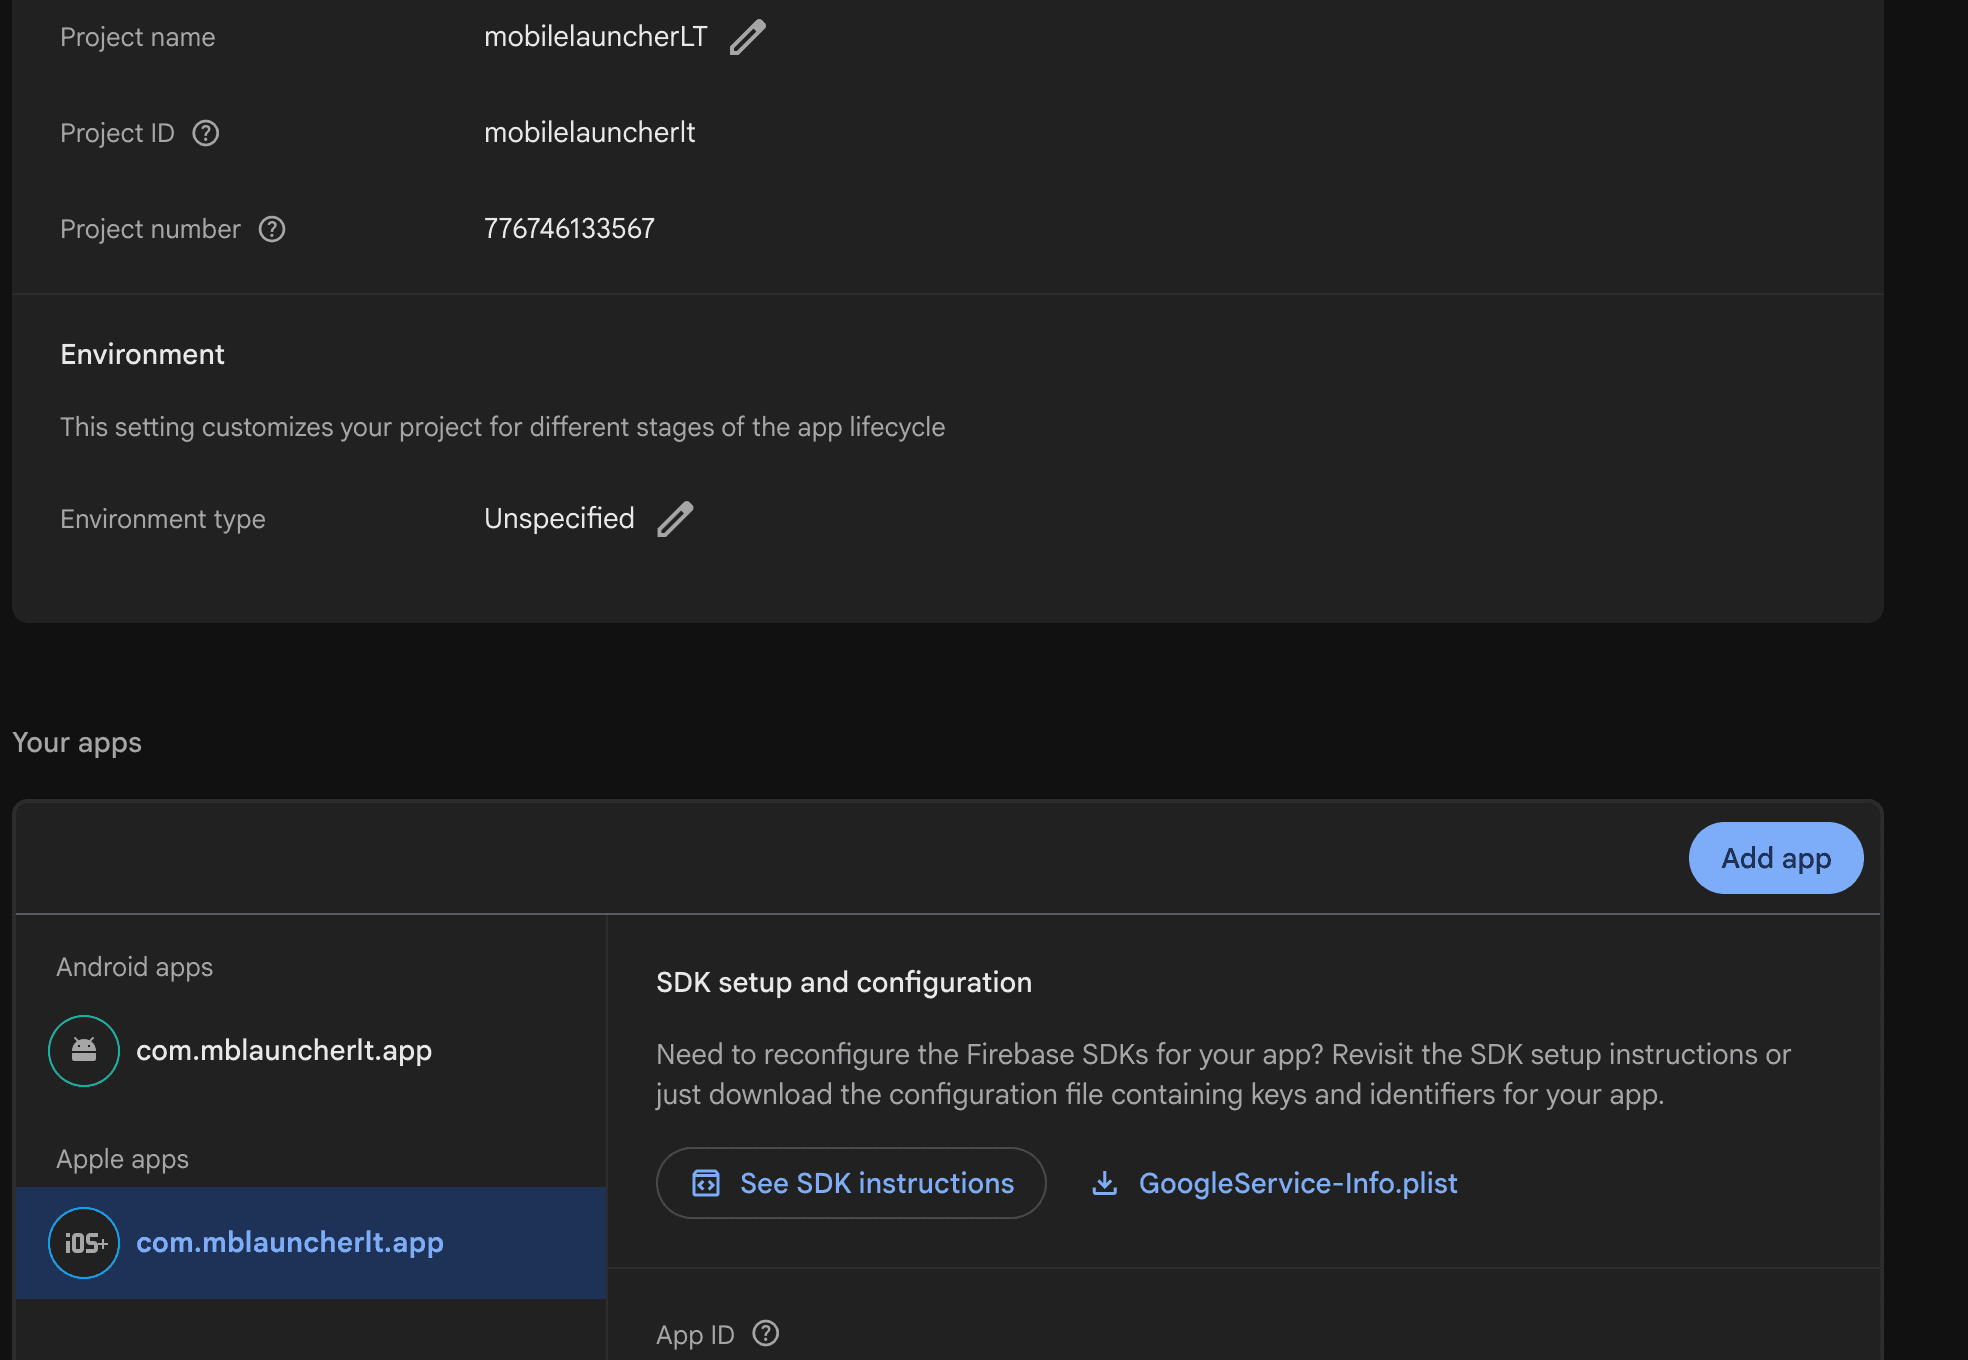Click the project name mobilelauncherLT
The height and width of the screenshot is (1360, 1968).
coord(596,37)
